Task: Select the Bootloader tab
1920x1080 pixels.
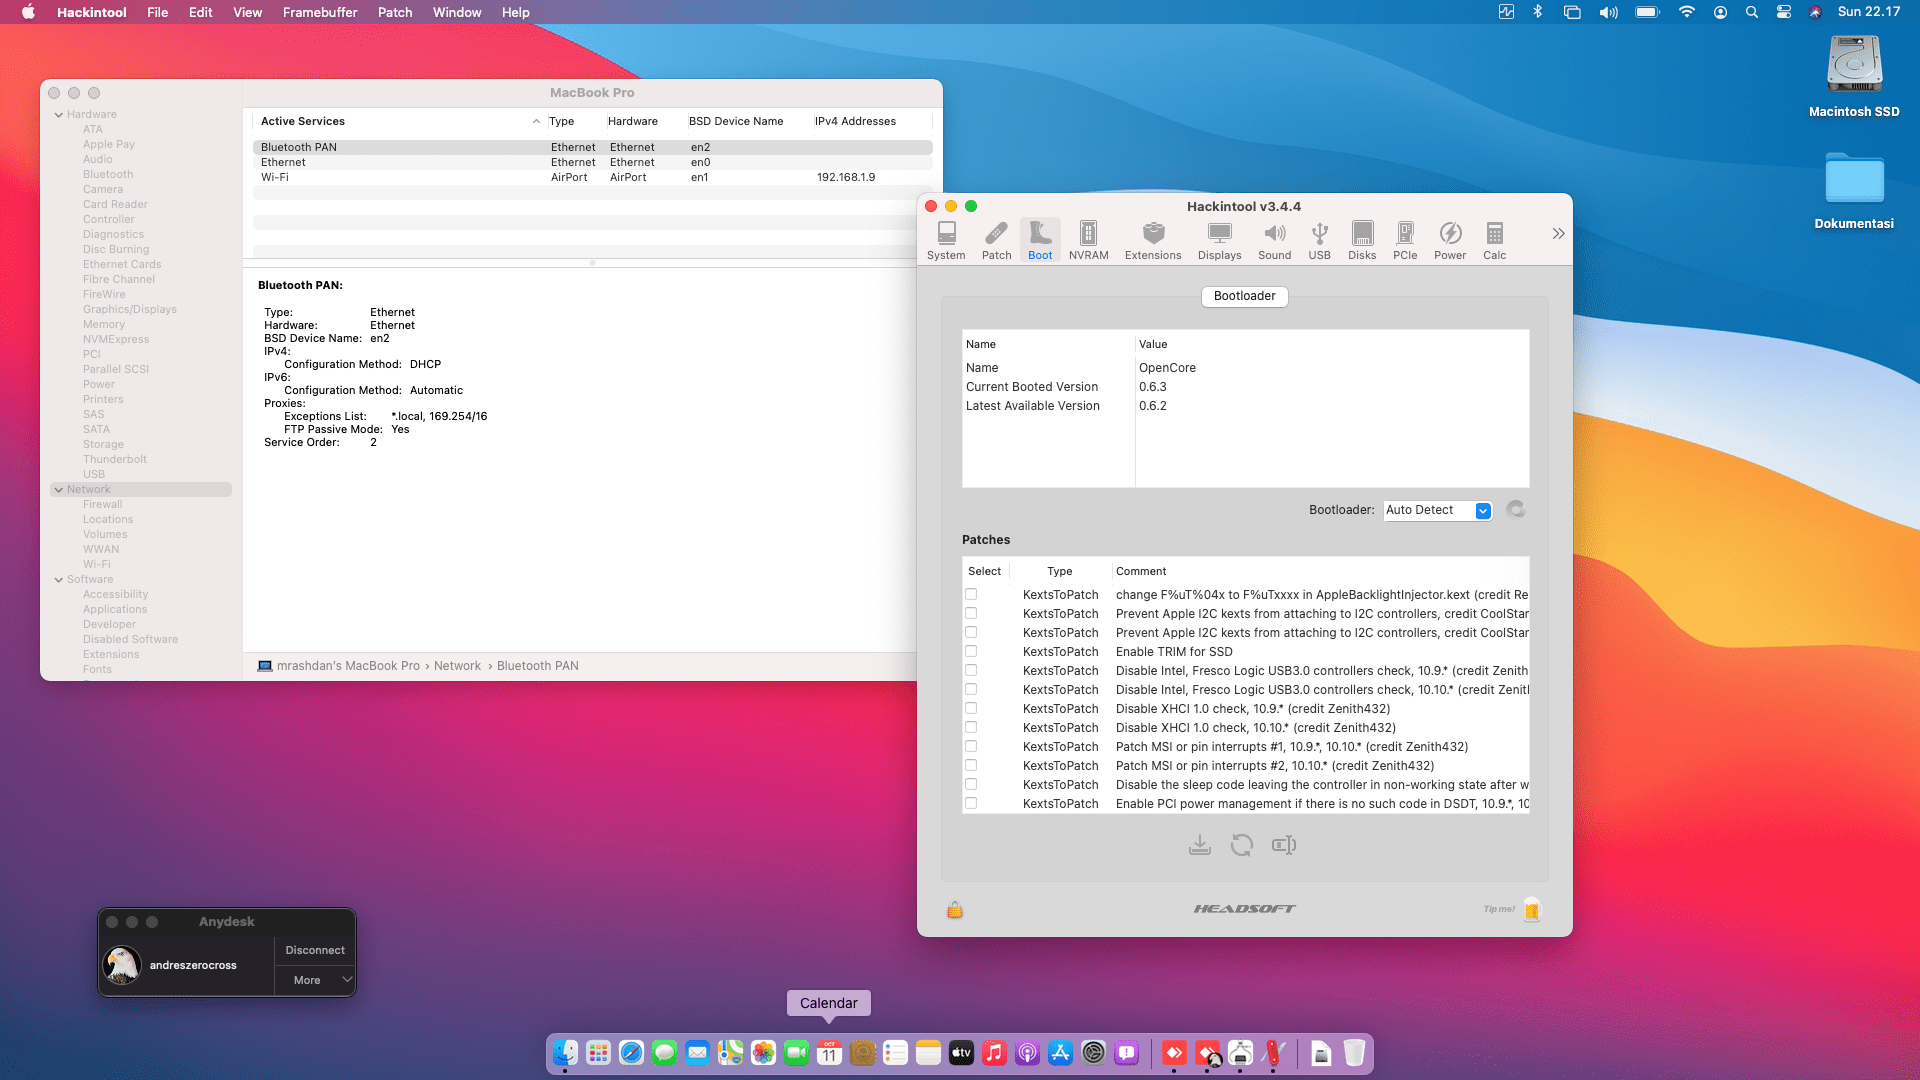Action: [1244, 296]
